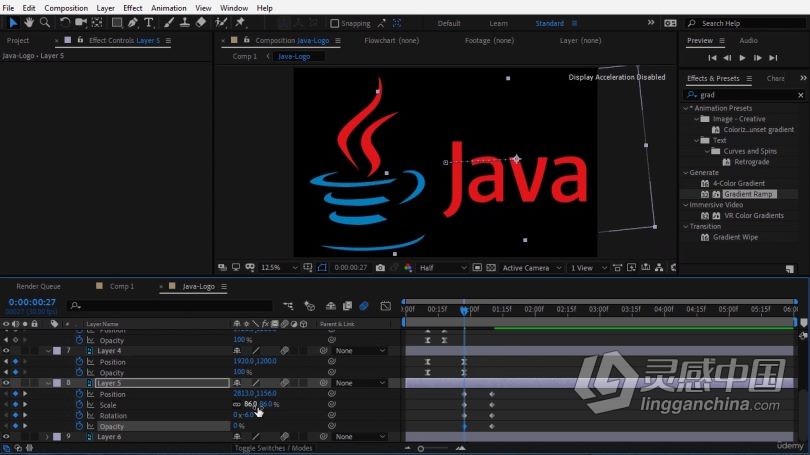This screenshot has width=810, height=455.
Task: Take a snapshot with the camera icon
Action: pyautogui.click(x=380, y=268)
